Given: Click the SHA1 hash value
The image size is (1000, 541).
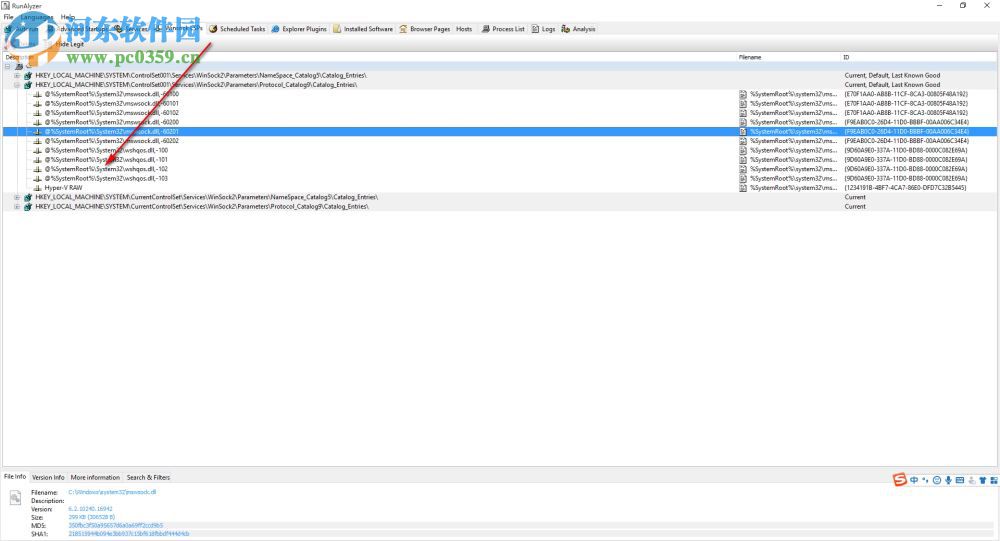Looking at the screenshot, I should click(129, 534).
